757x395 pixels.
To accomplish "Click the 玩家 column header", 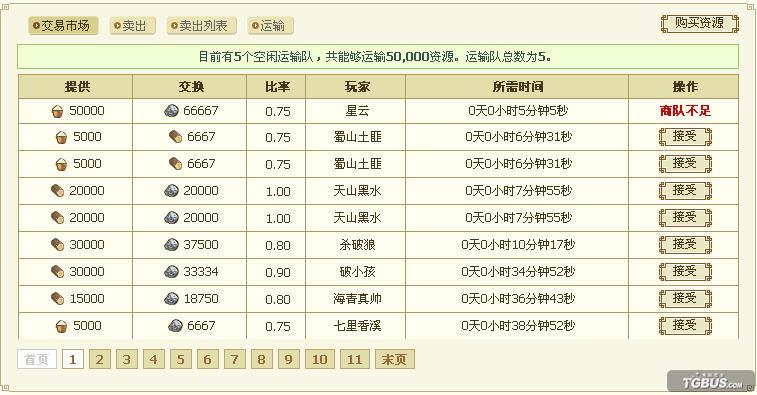I will coord(356,87).
